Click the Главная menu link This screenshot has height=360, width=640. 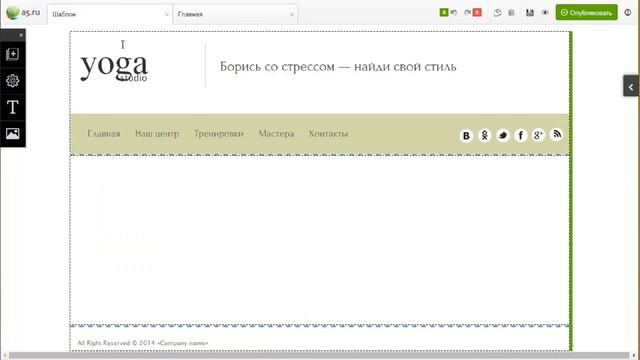click(x=104, y=133)
